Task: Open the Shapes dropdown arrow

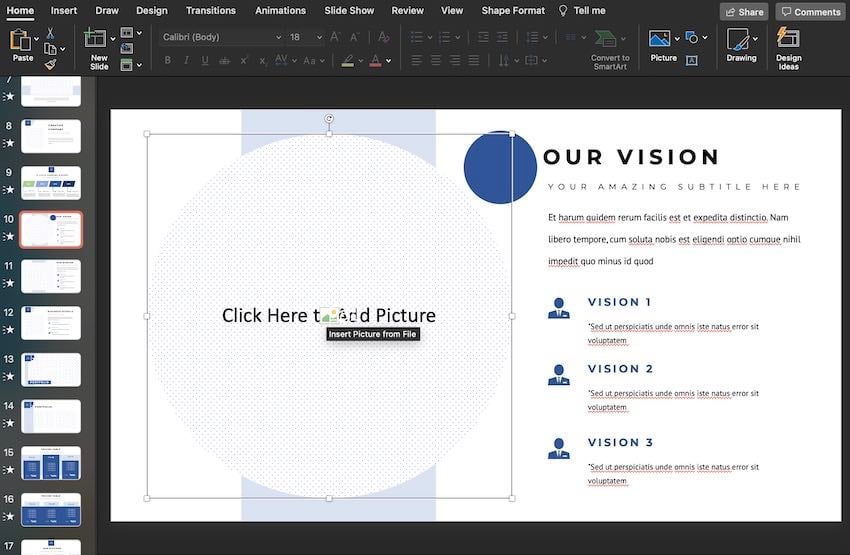Action: coord(705,38)
